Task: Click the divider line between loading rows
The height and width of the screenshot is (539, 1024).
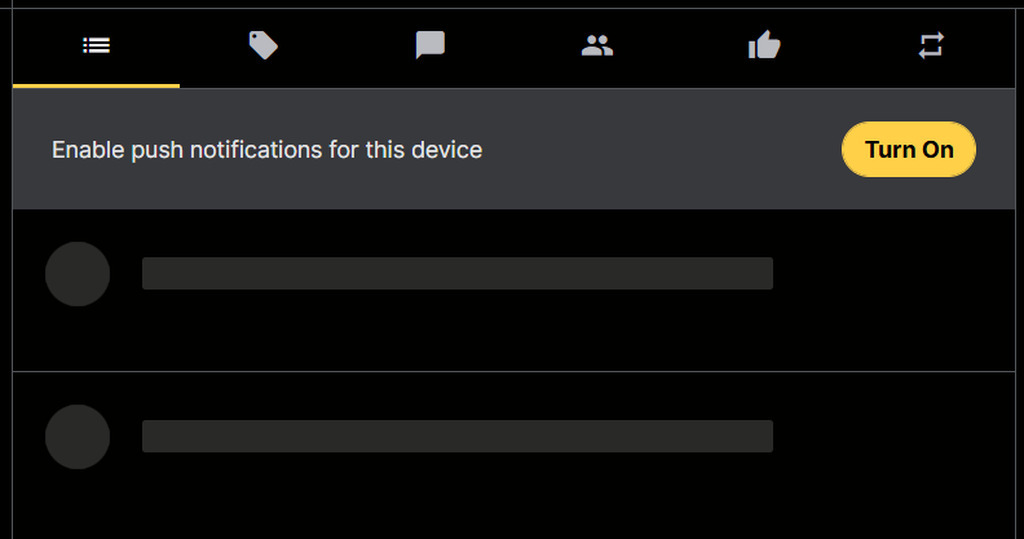Action: 514,371
